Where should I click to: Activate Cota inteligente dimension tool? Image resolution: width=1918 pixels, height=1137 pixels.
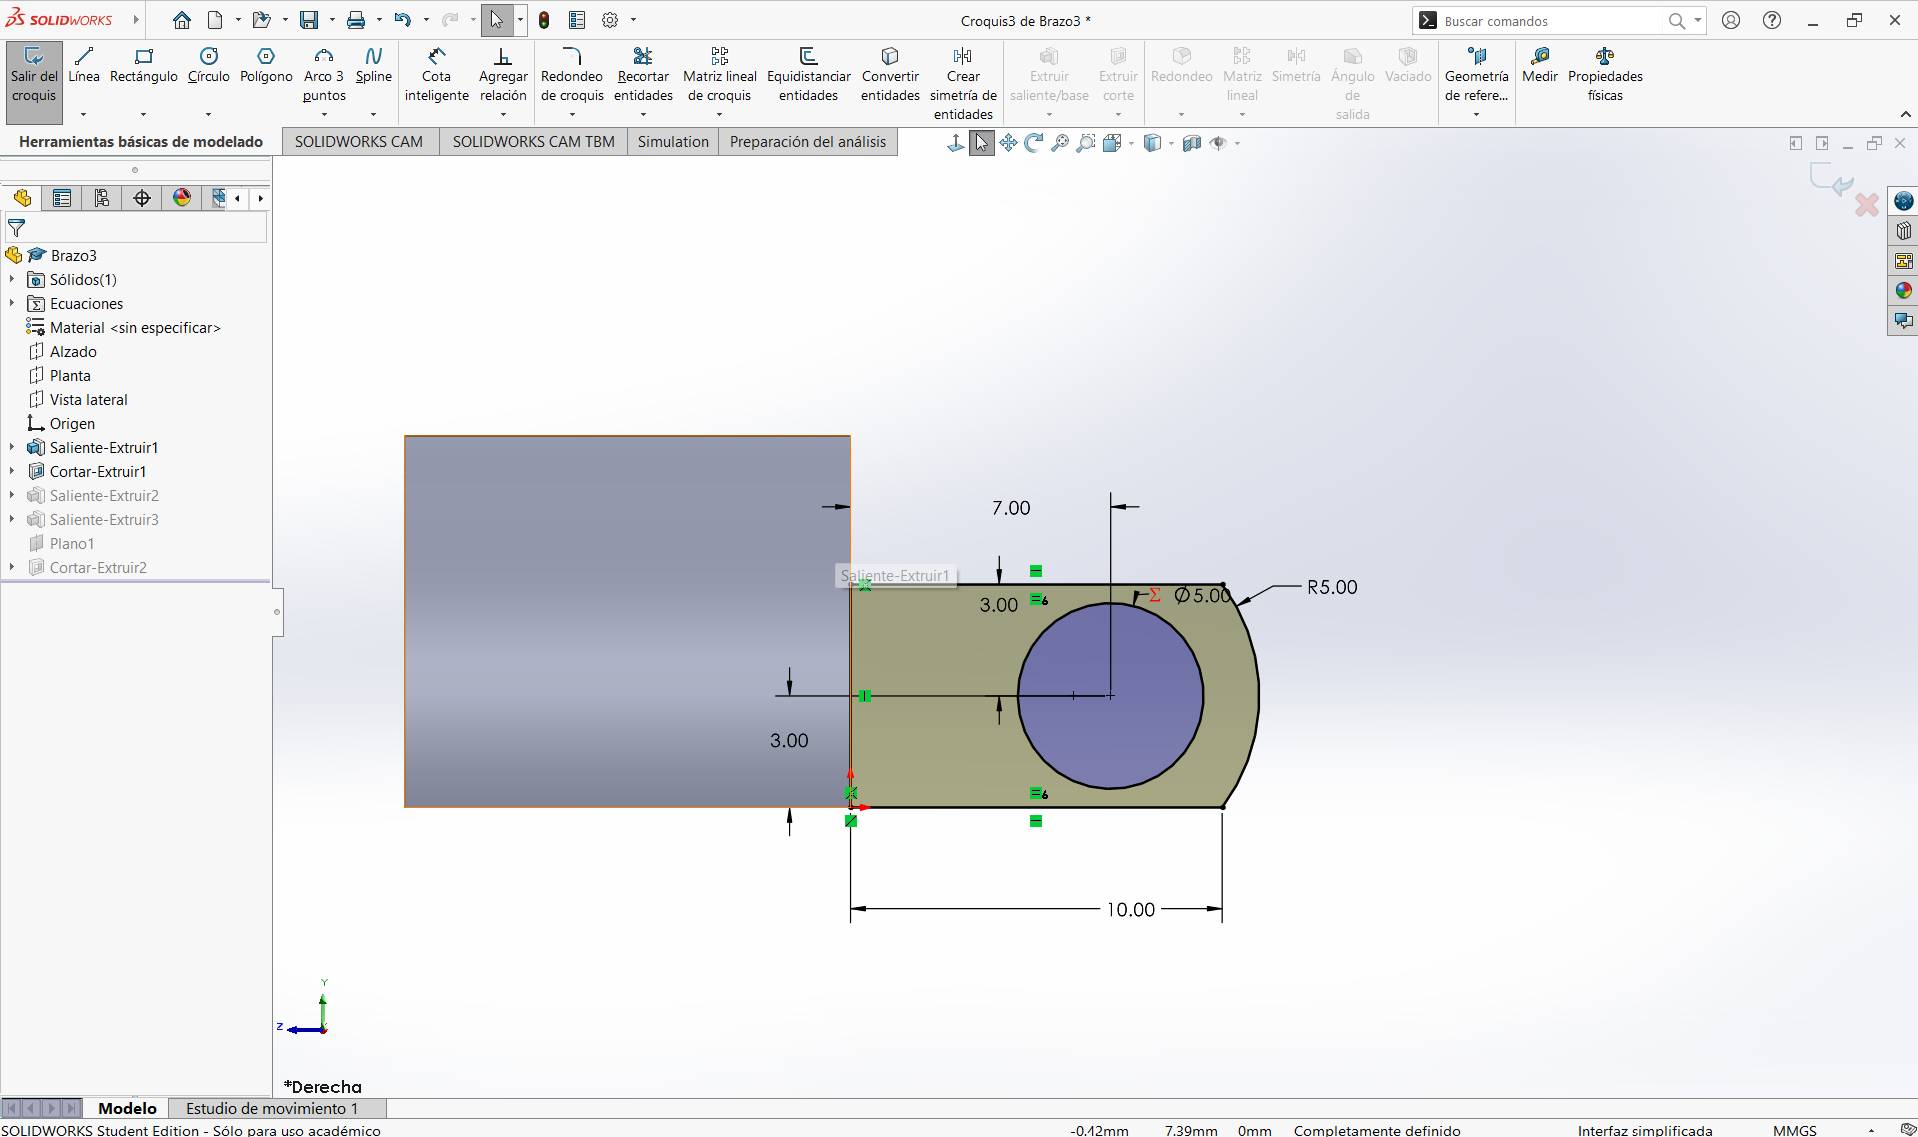(x=437, y=74)
